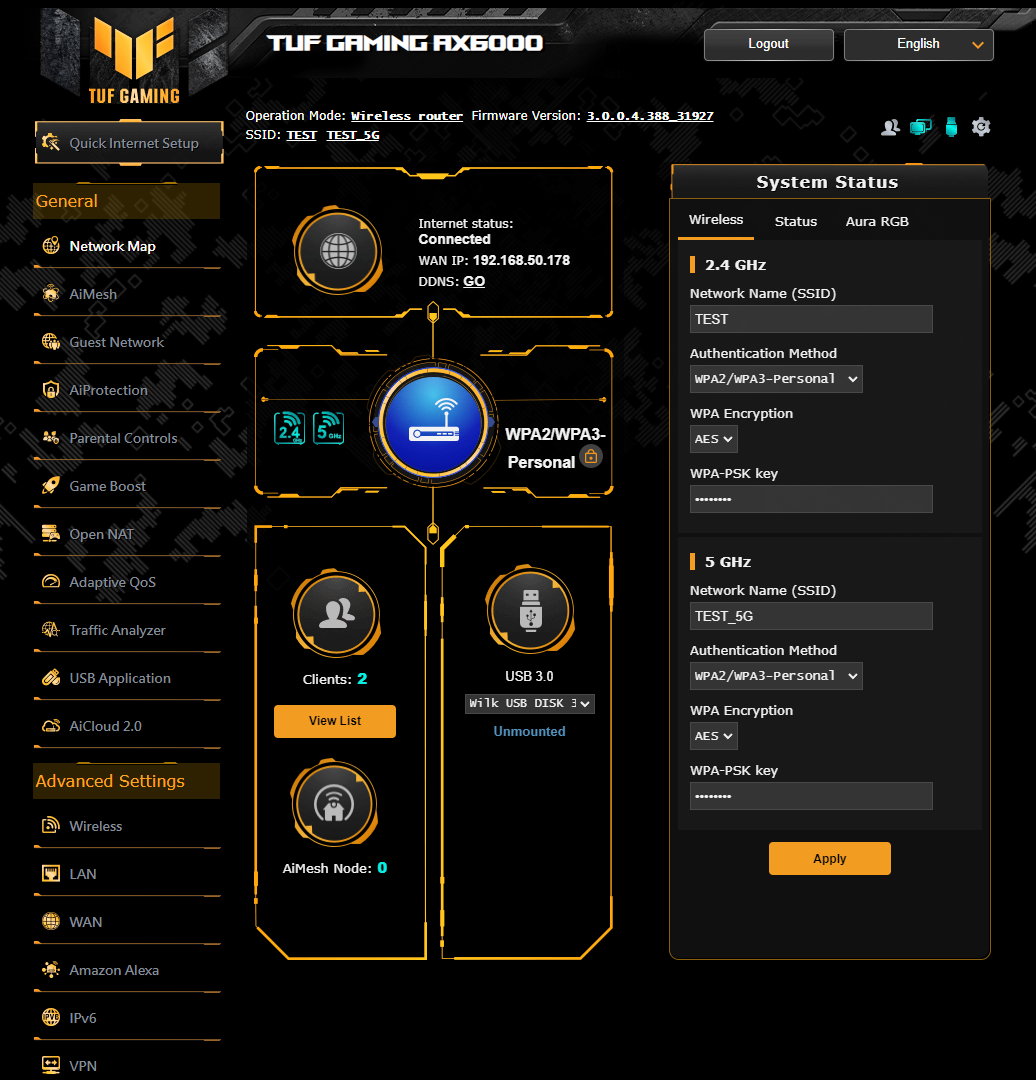This screenshot has height=1080, width=1036.
Task: Click the TUF Gaming logo
Action: (134, 61)
